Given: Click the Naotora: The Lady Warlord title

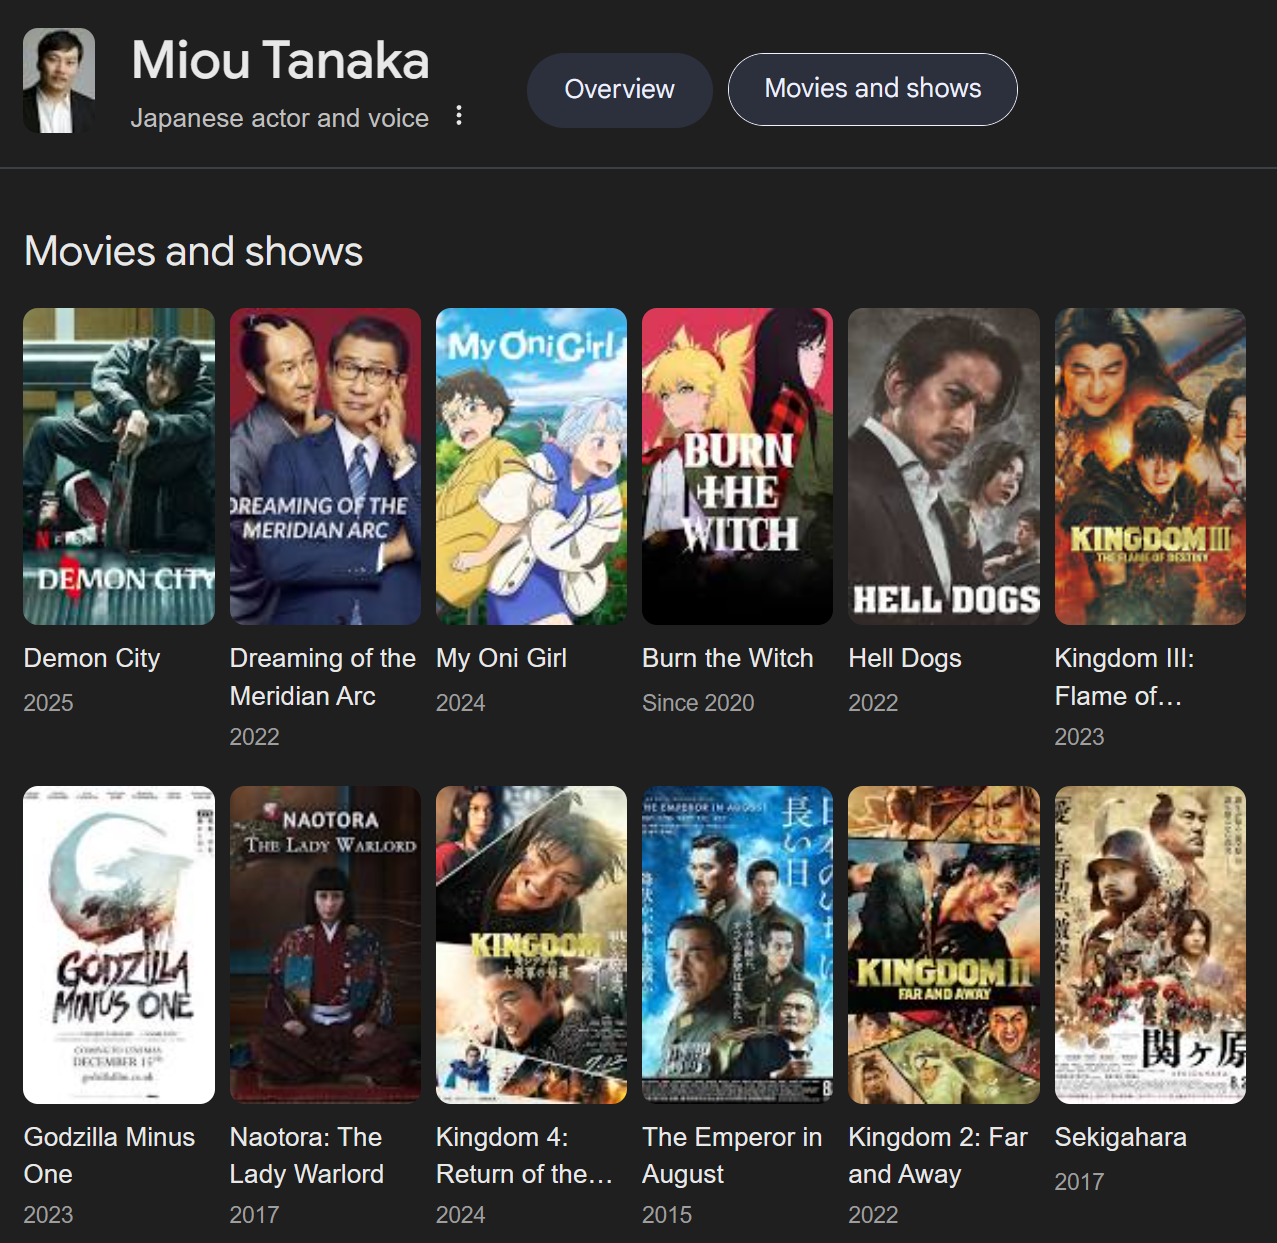Looking at the screenshot, I should click(x=307, y=1155).
